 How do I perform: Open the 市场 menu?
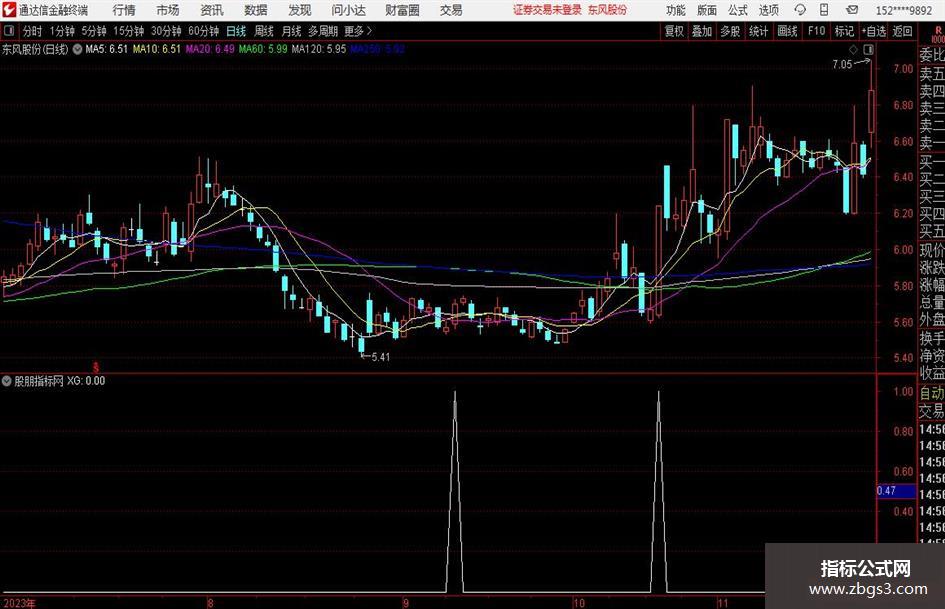click(168, 10)
